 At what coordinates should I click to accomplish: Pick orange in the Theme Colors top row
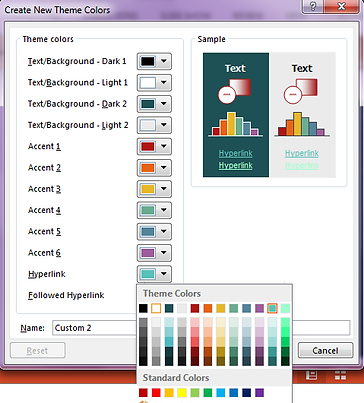coord(208,308)
